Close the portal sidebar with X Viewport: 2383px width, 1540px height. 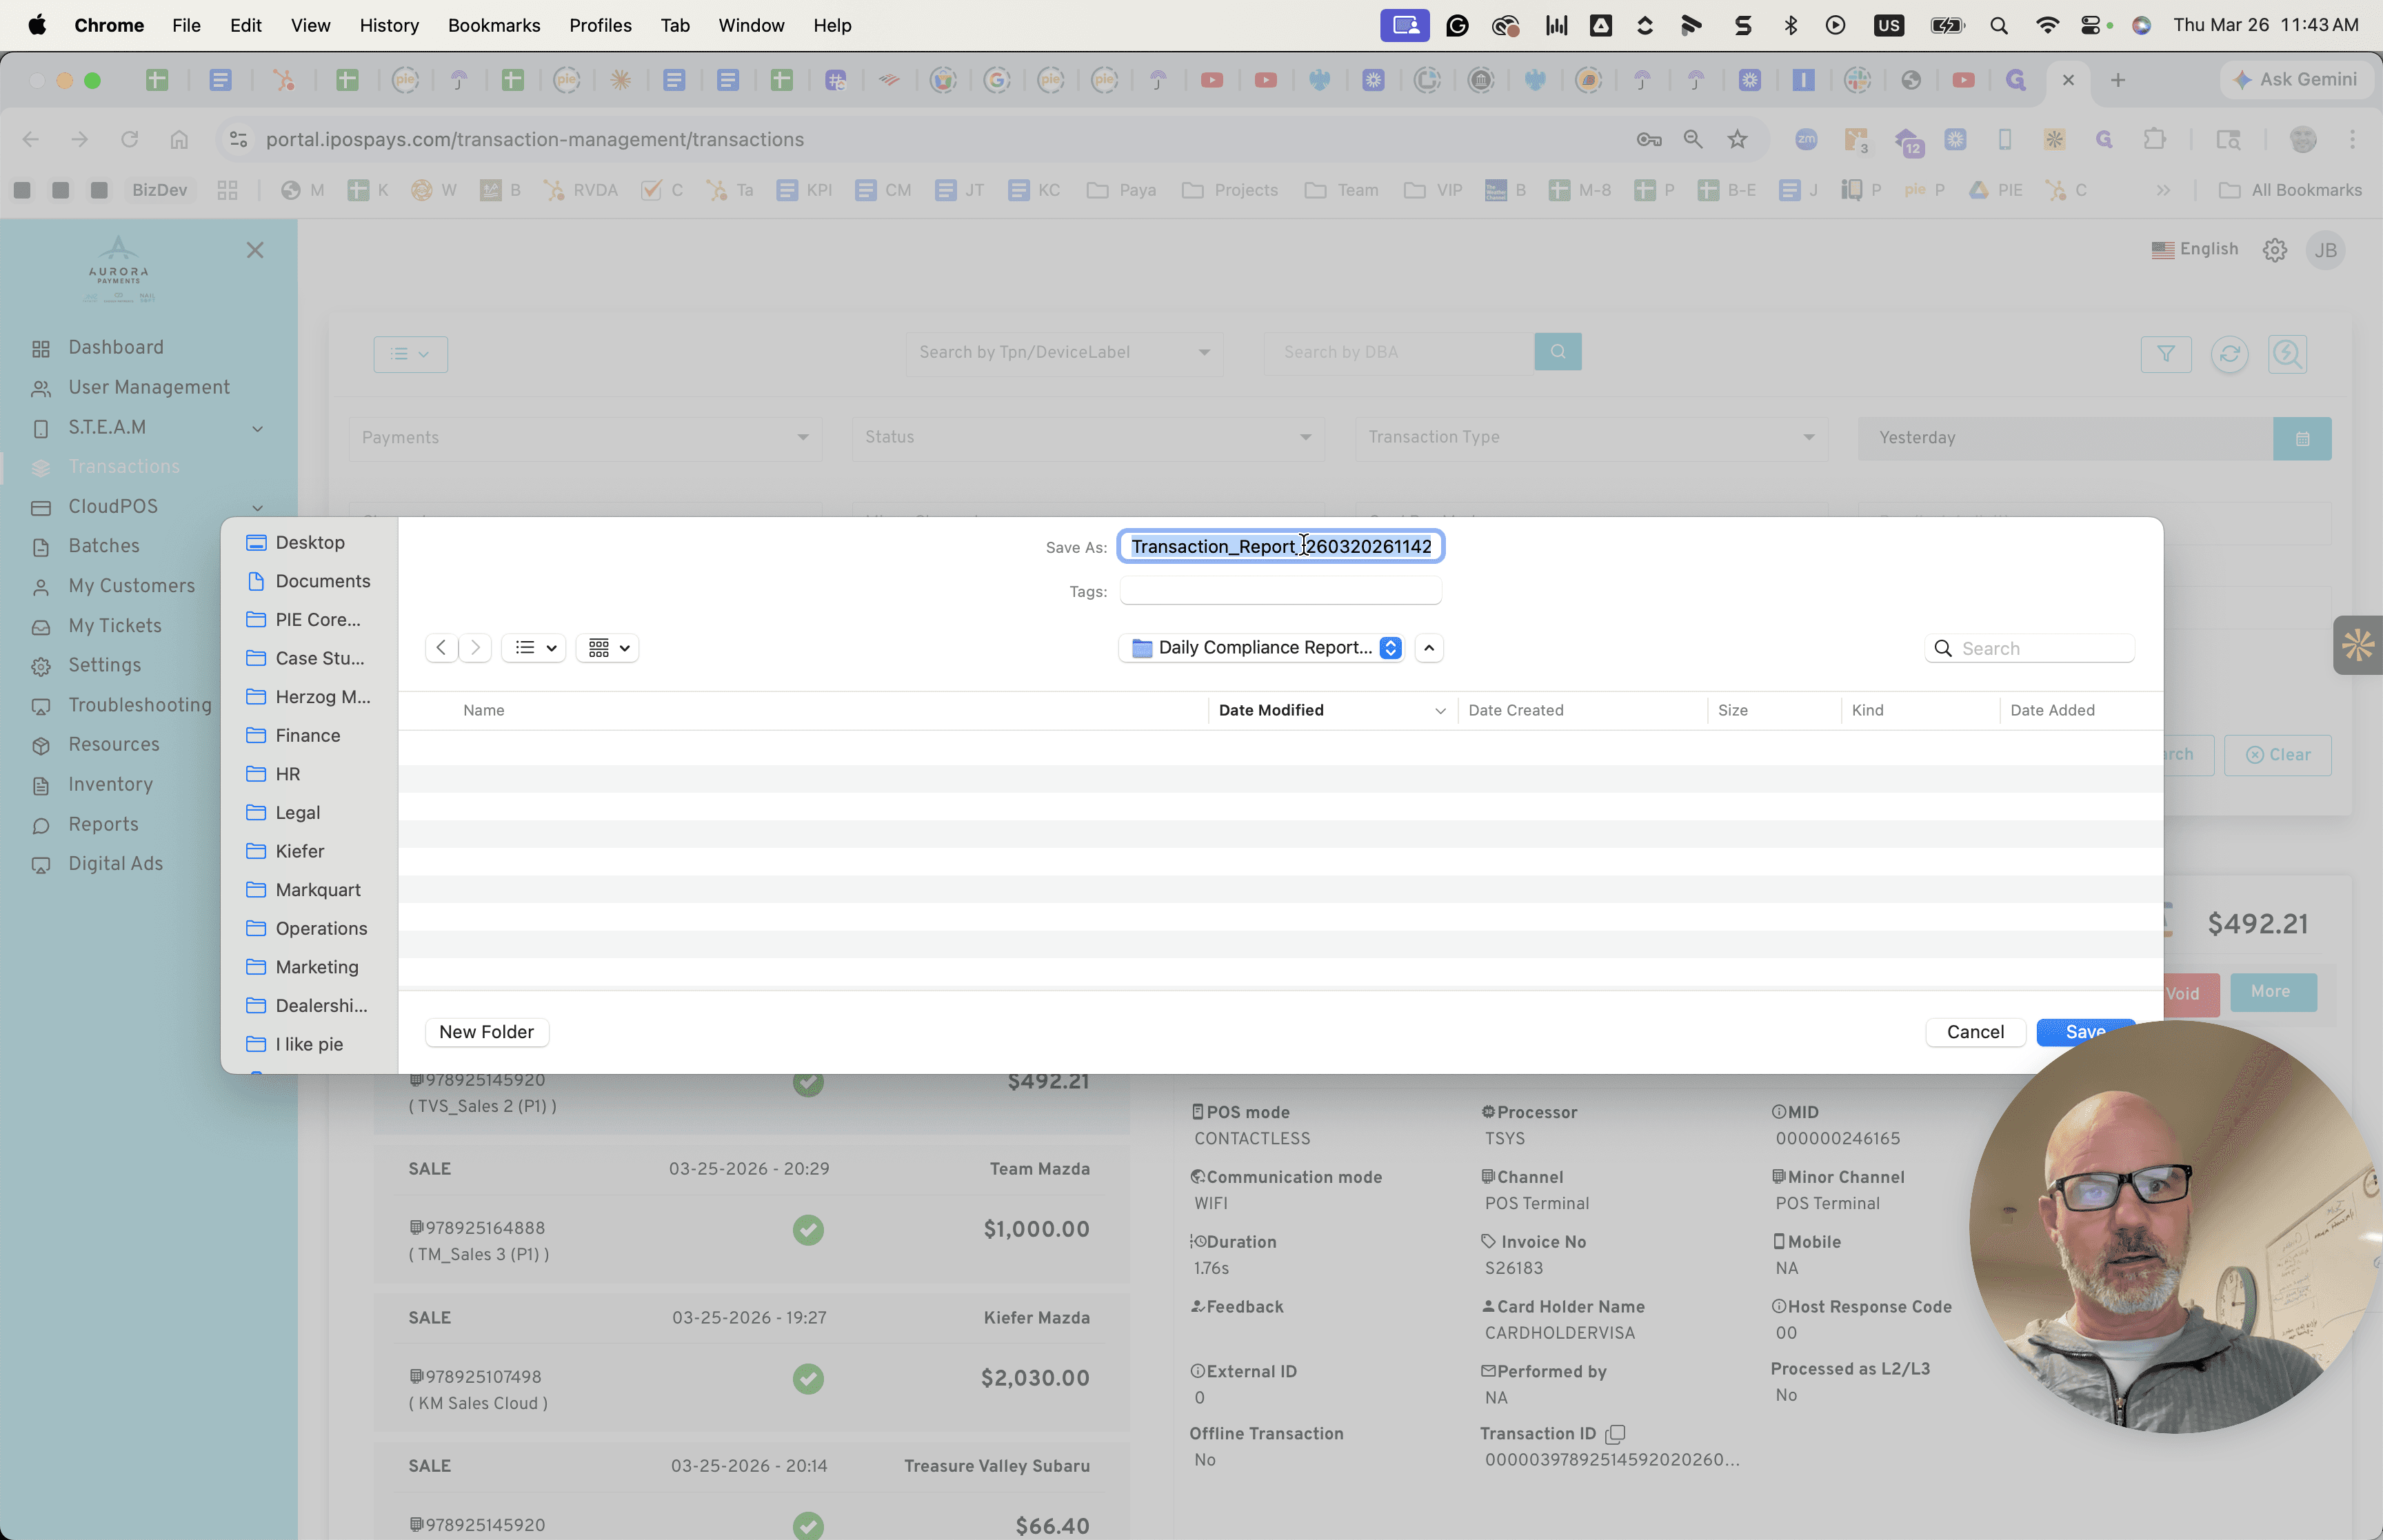[x=255, y=250]
